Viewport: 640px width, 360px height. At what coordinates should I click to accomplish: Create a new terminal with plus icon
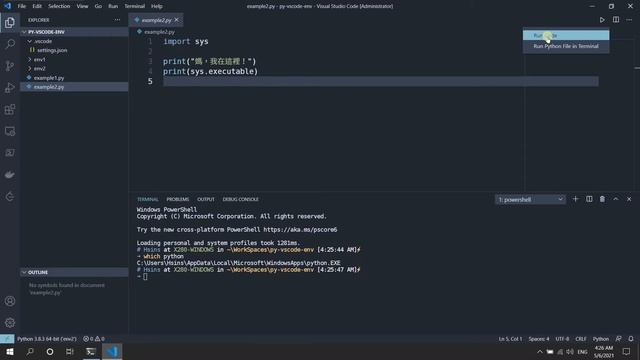pos(576,199)
